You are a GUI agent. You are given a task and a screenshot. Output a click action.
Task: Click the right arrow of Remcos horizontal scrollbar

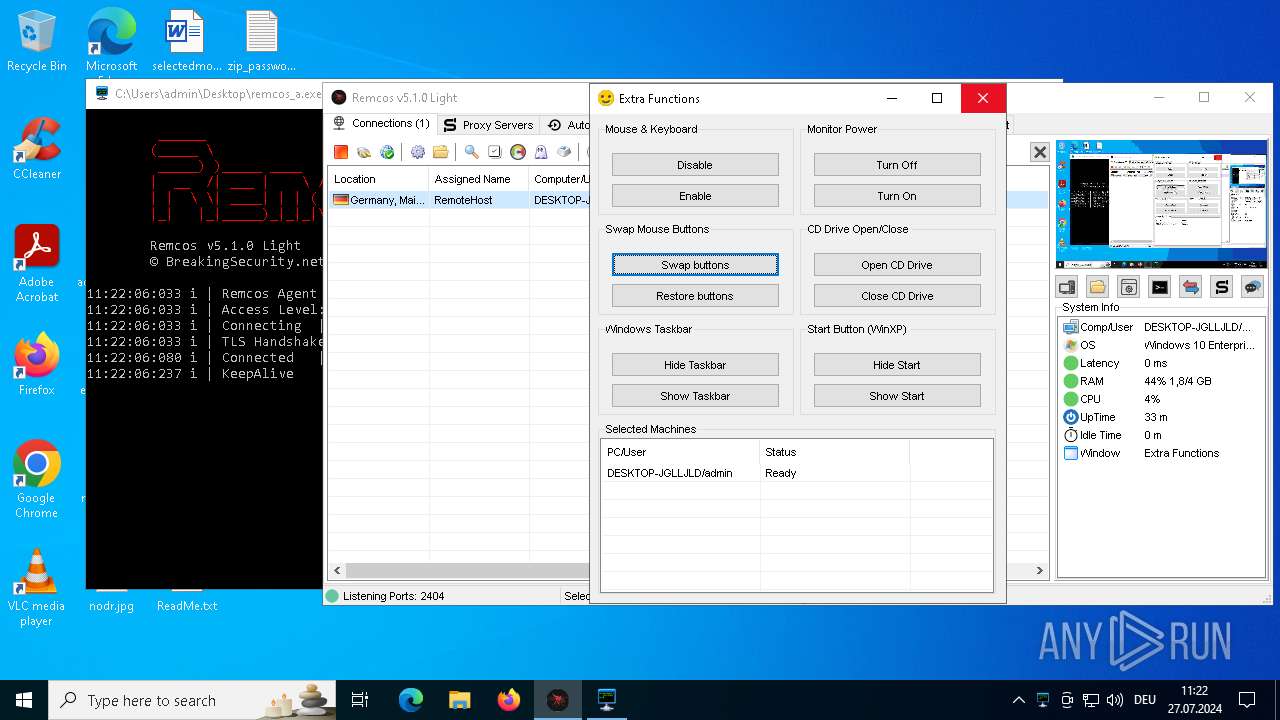1040,570
